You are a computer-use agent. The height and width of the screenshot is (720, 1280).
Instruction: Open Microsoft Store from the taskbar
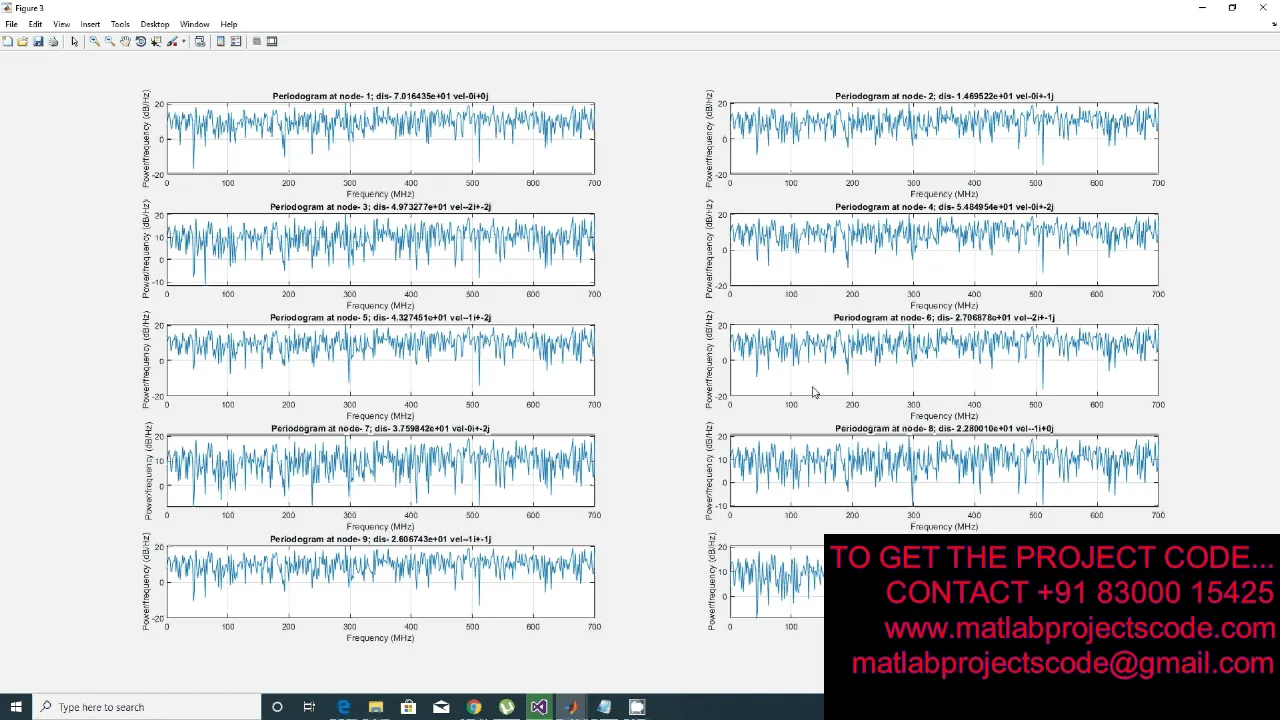[x=408, y=707]
